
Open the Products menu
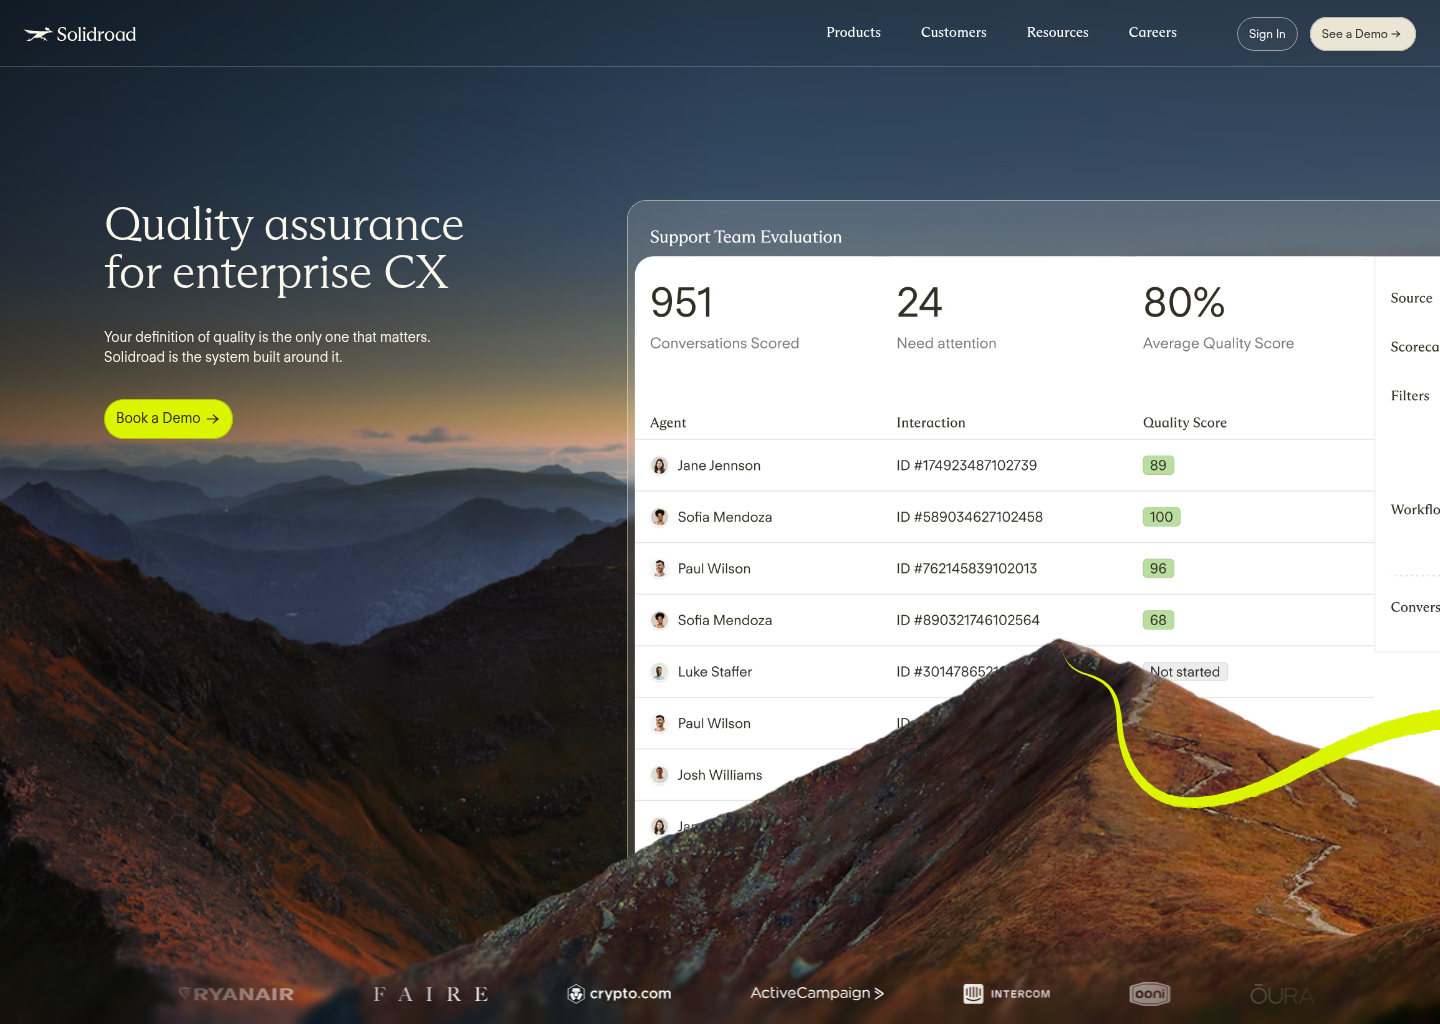pos(853,33)
